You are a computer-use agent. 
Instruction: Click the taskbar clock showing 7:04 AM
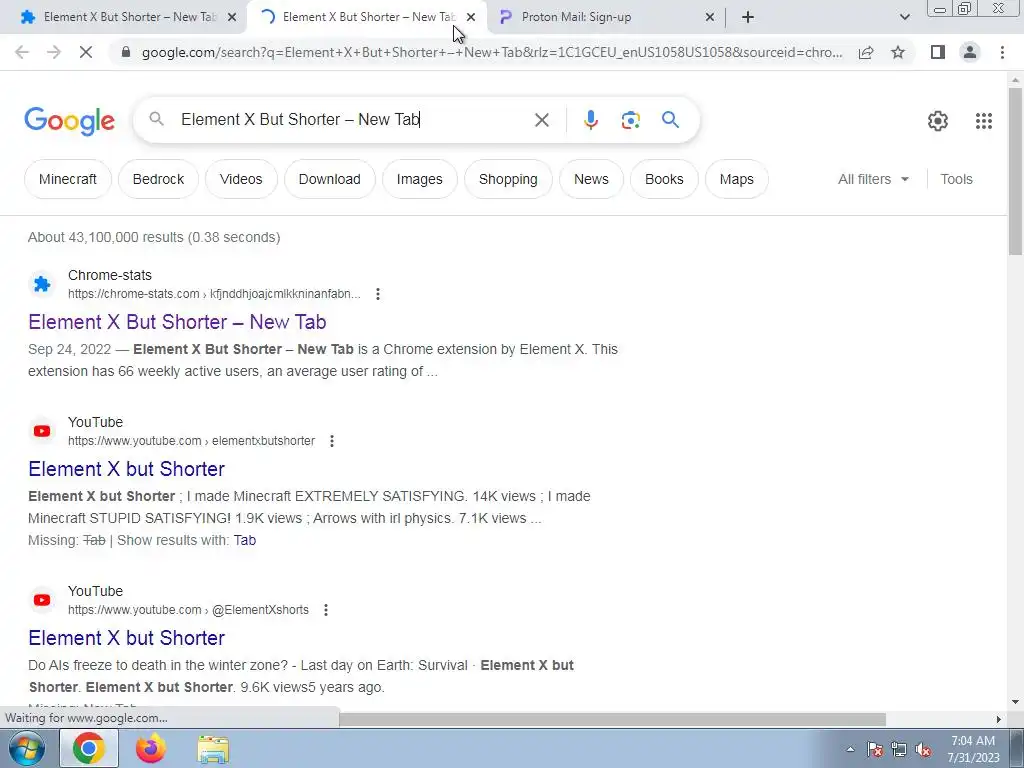pyautogui.click(x=973, y=749)
